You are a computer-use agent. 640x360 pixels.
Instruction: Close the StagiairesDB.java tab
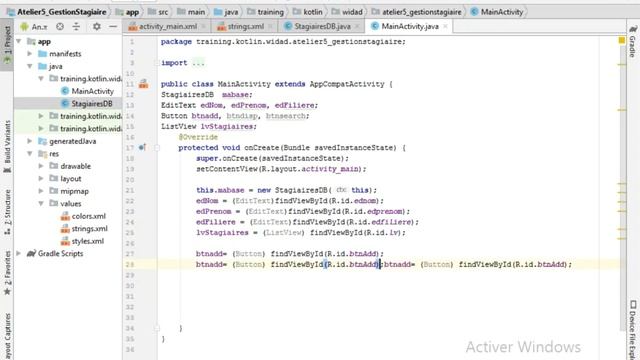tap(357, 27)
